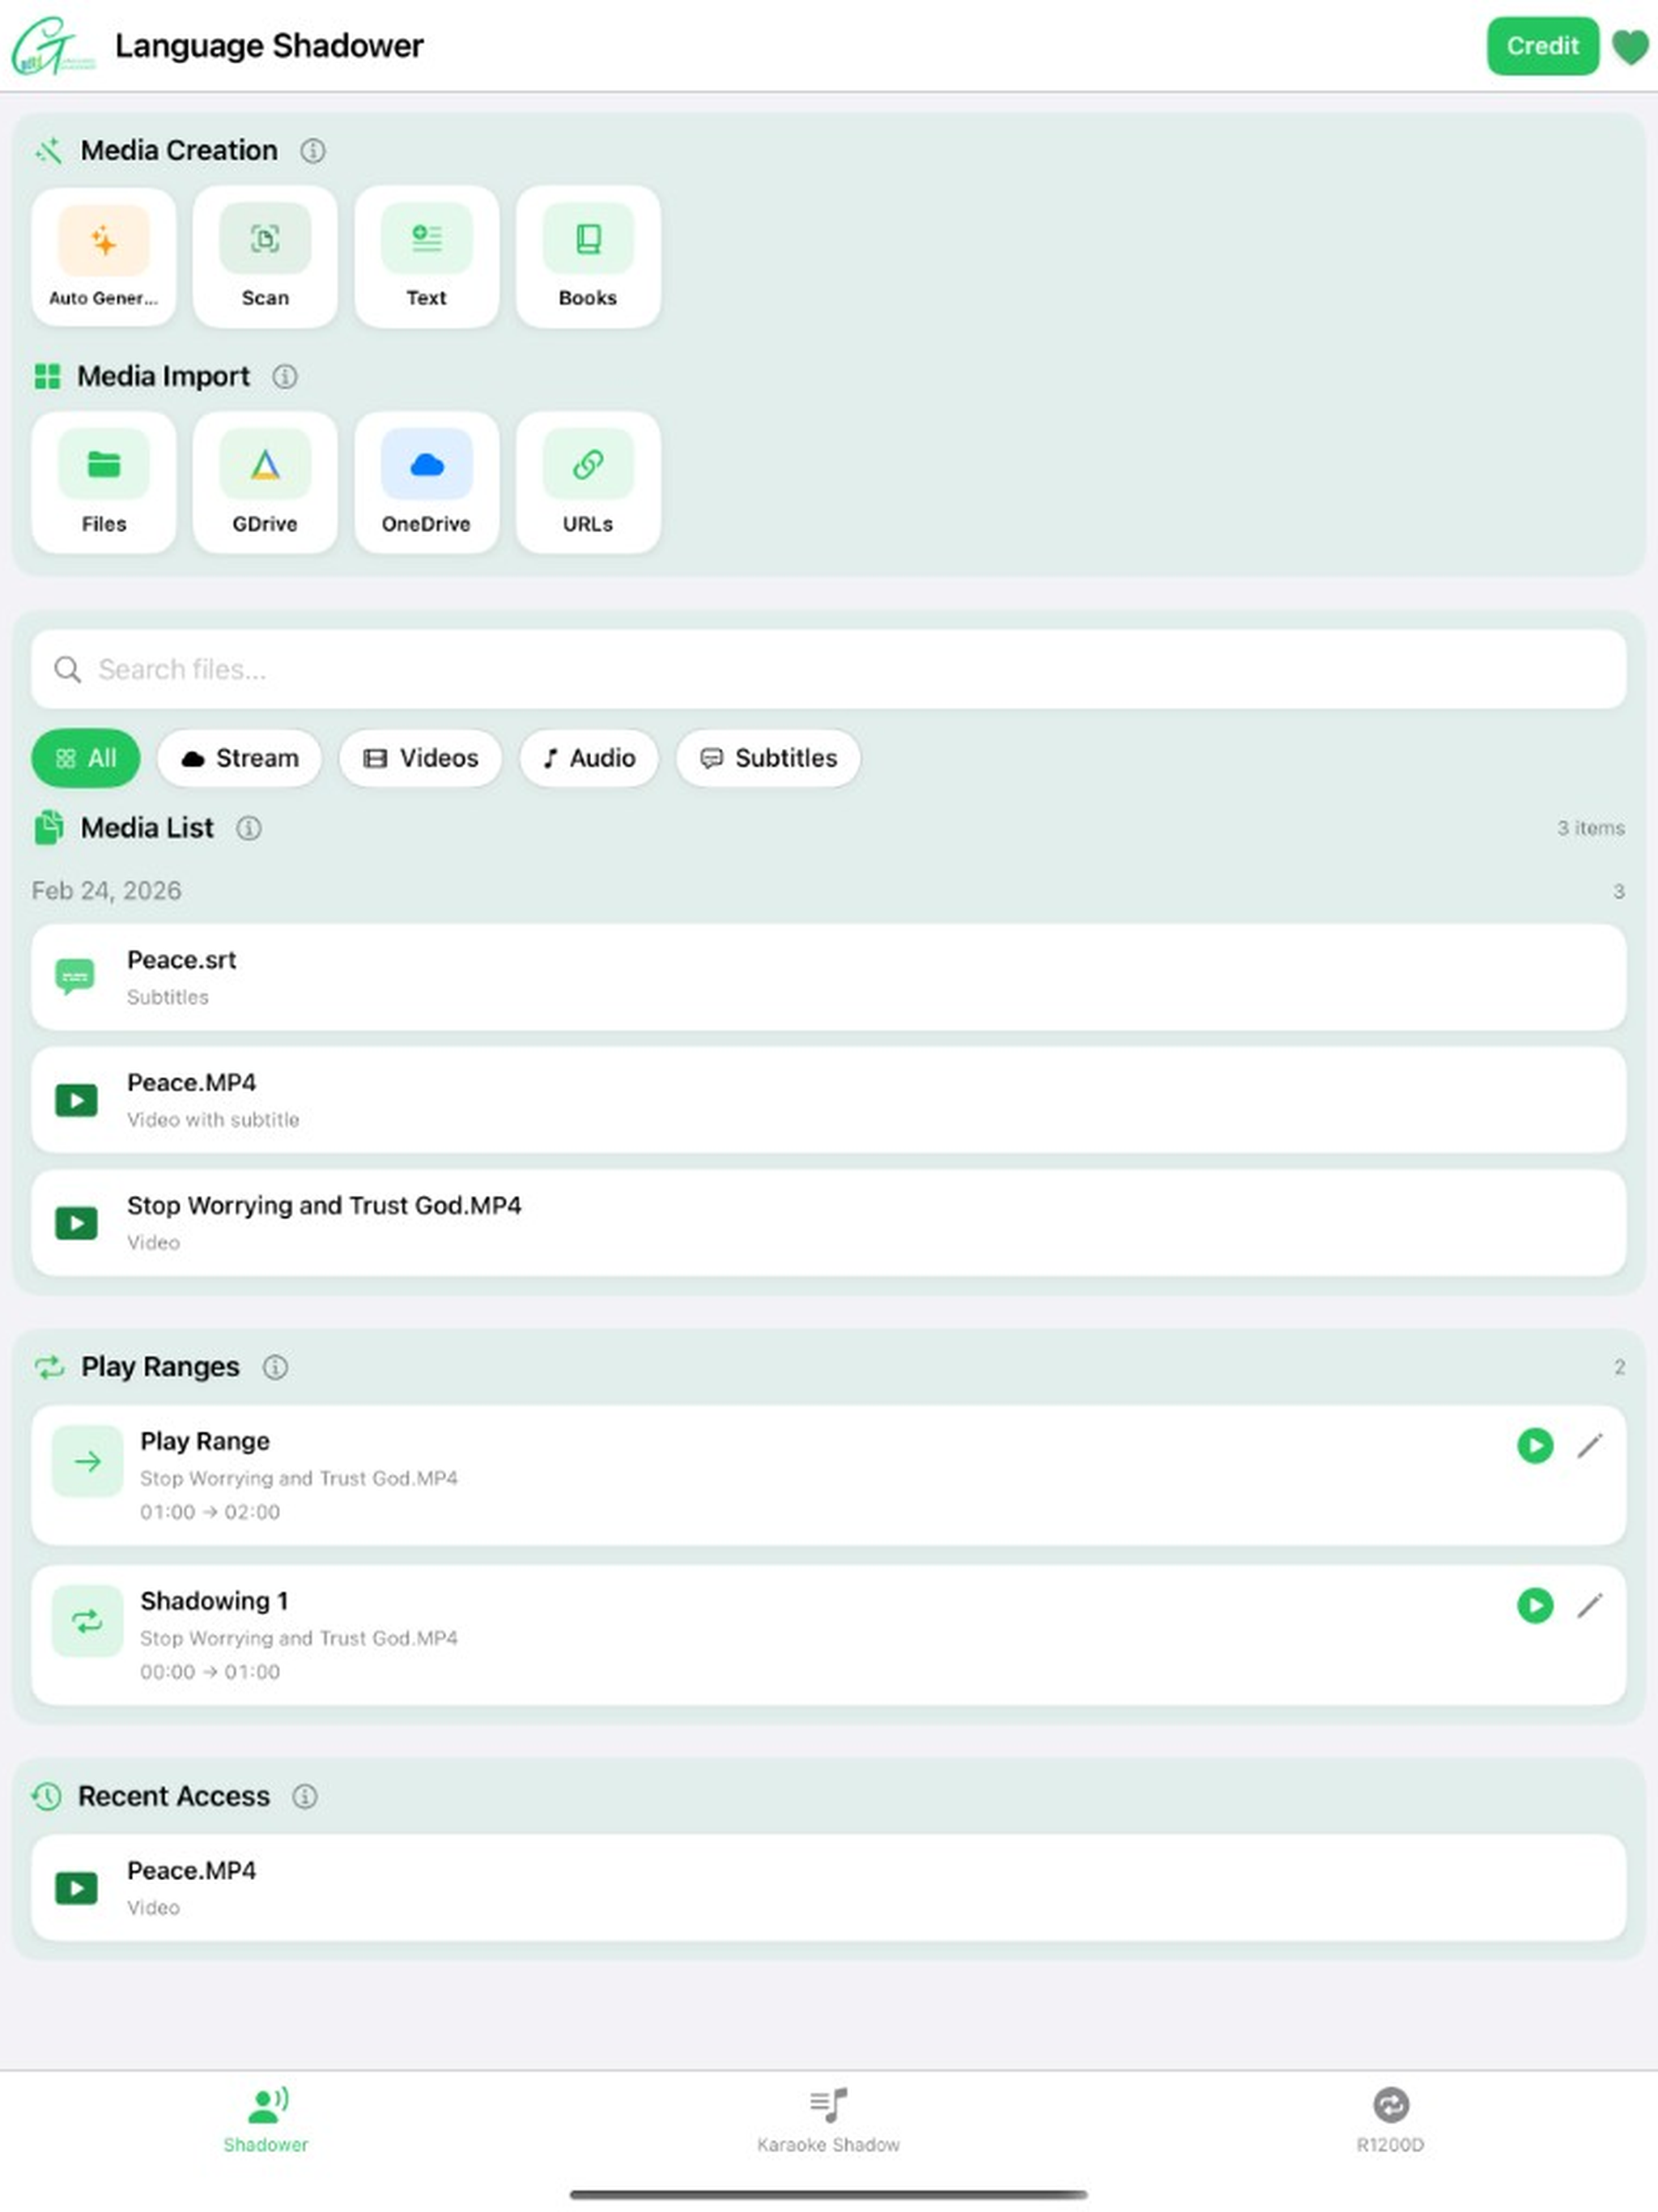Open Peace.MP4 video with subtitle

(829, 1100)
